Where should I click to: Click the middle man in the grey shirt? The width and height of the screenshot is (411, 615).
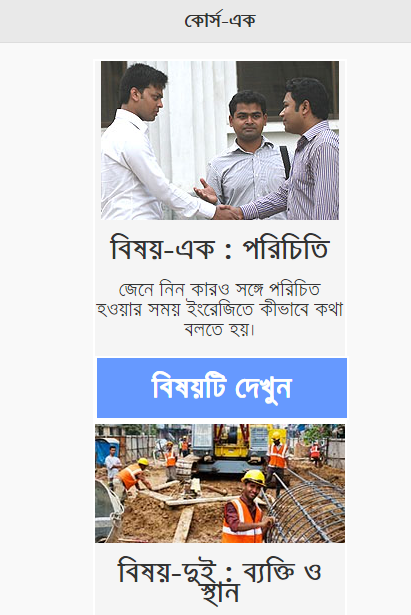246,151
